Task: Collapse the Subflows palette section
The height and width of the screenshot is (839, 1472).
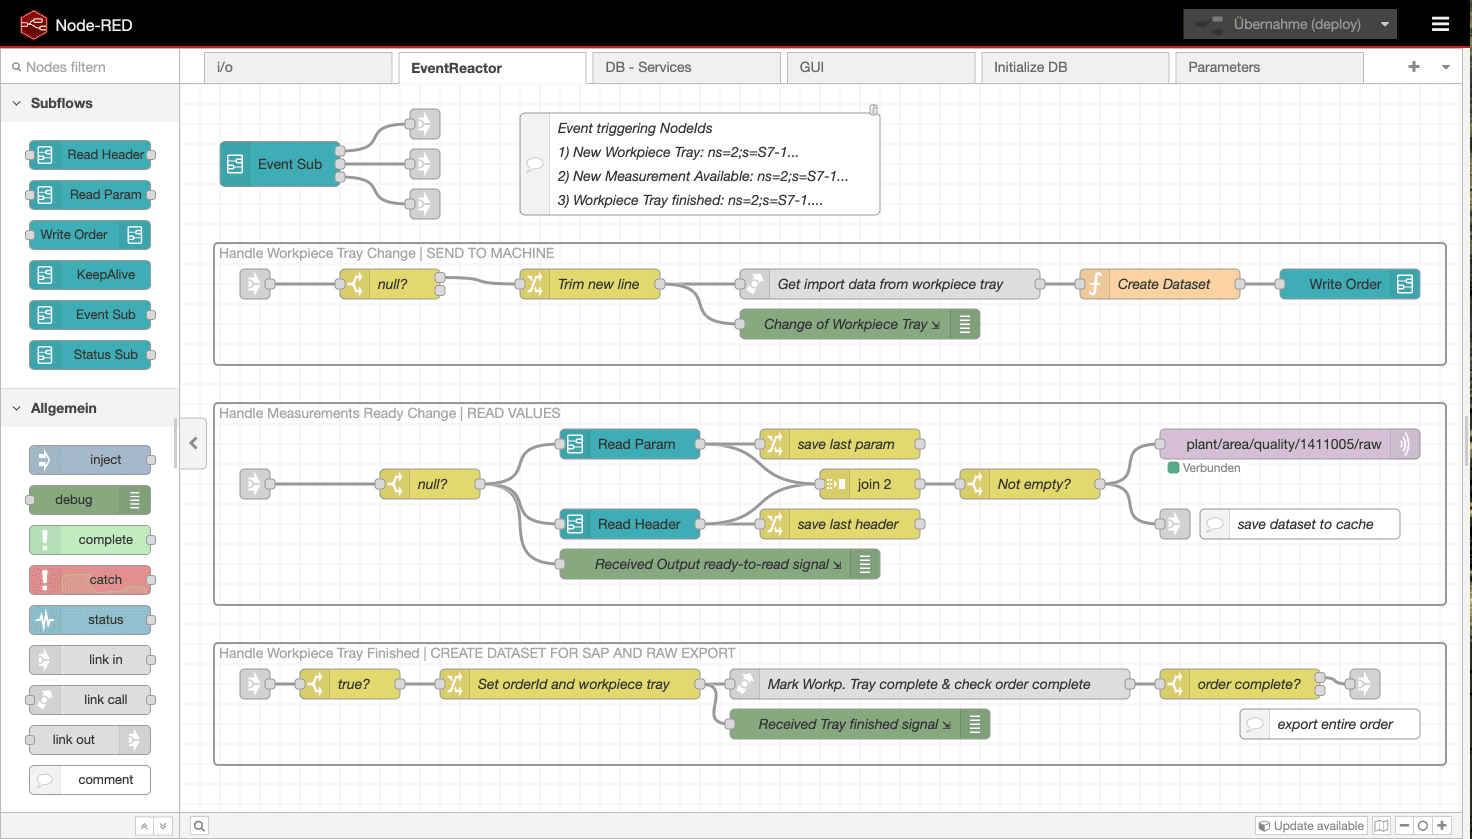Action: tap(16, 103)
